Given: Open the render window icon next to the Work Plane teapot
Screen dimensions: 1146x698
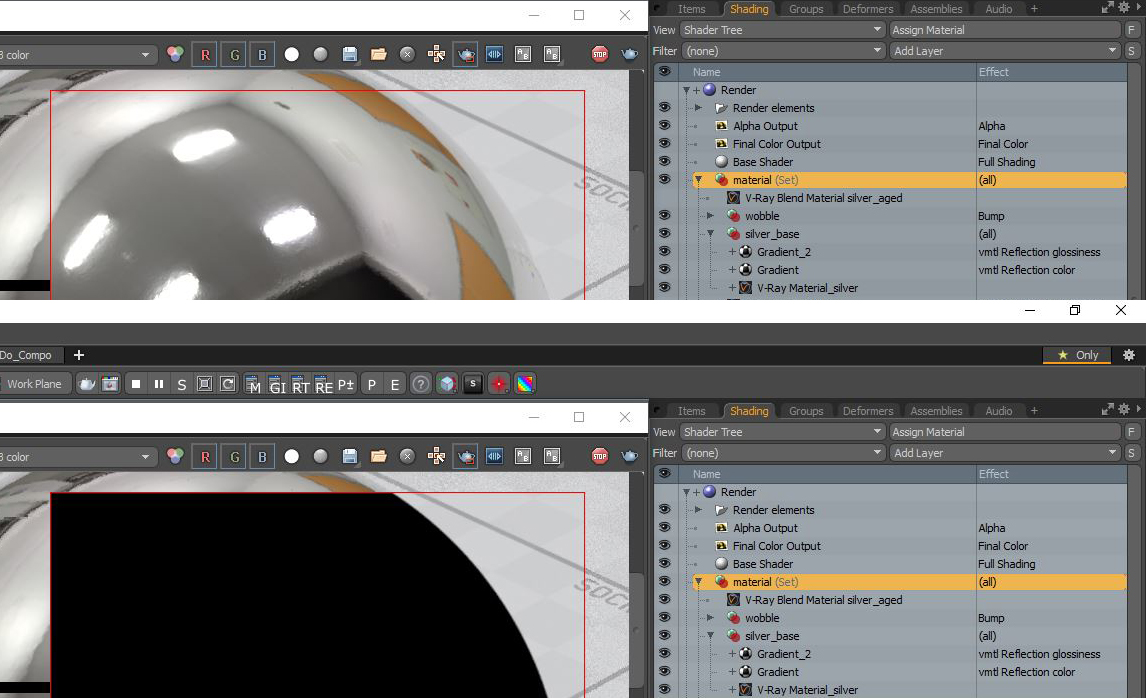Looking at the screenshot, I should (x=110, y=384).
